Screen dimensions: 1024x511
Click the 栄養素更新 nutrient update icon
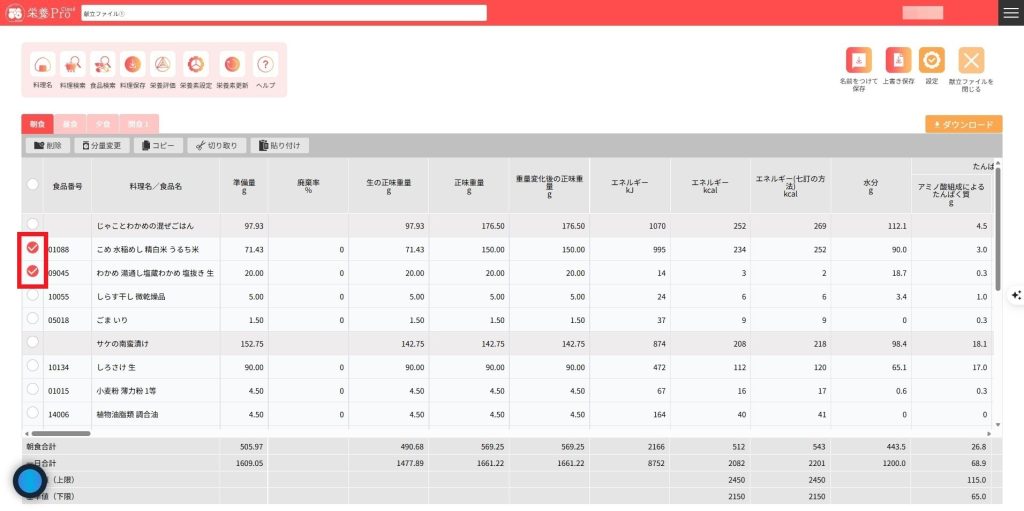click(x=231, y=66)
